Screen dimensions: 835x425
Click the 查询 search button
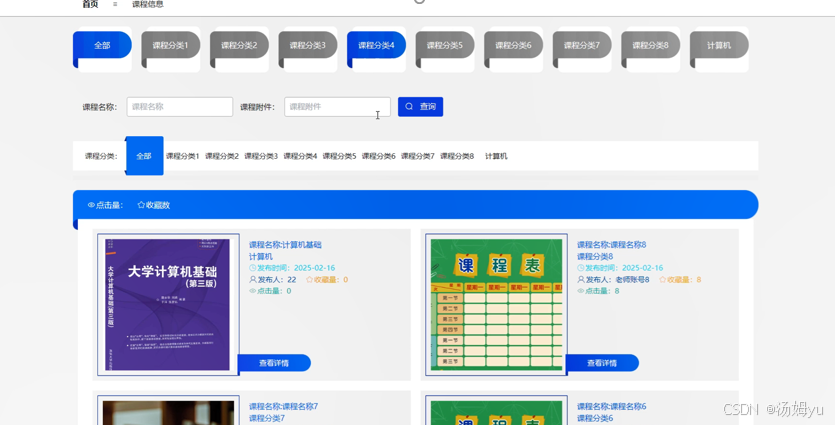pyautogui.click(x=420, y=107)
